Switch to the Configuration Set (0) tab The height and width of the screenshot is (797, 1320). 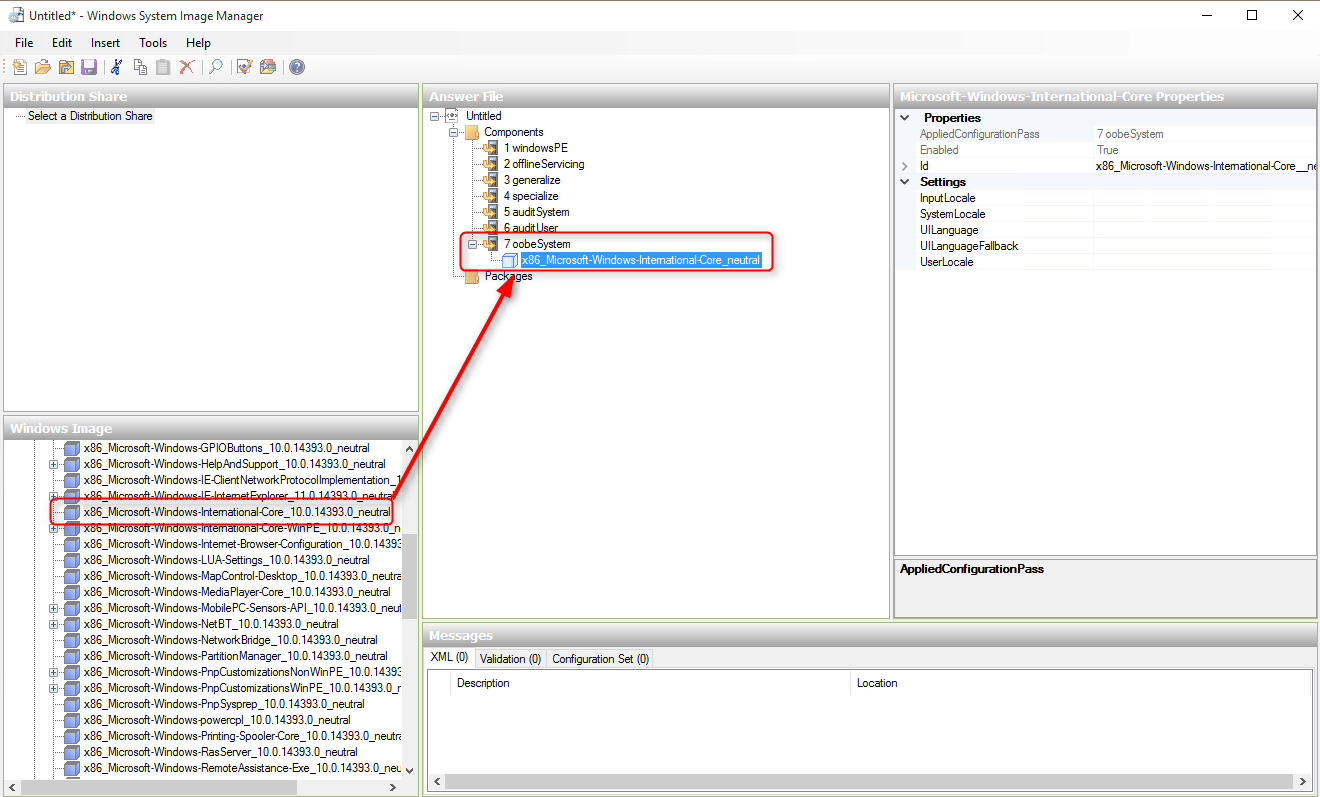click(600, 659)
